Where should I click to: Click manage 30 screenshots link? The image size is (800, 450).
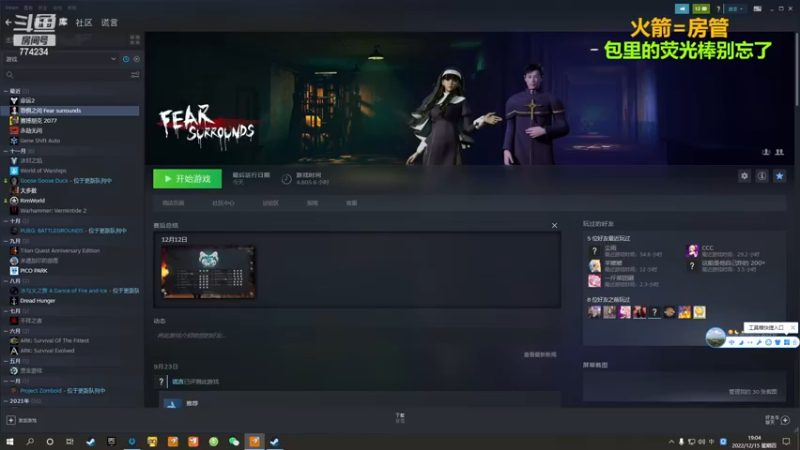(753, 392)
